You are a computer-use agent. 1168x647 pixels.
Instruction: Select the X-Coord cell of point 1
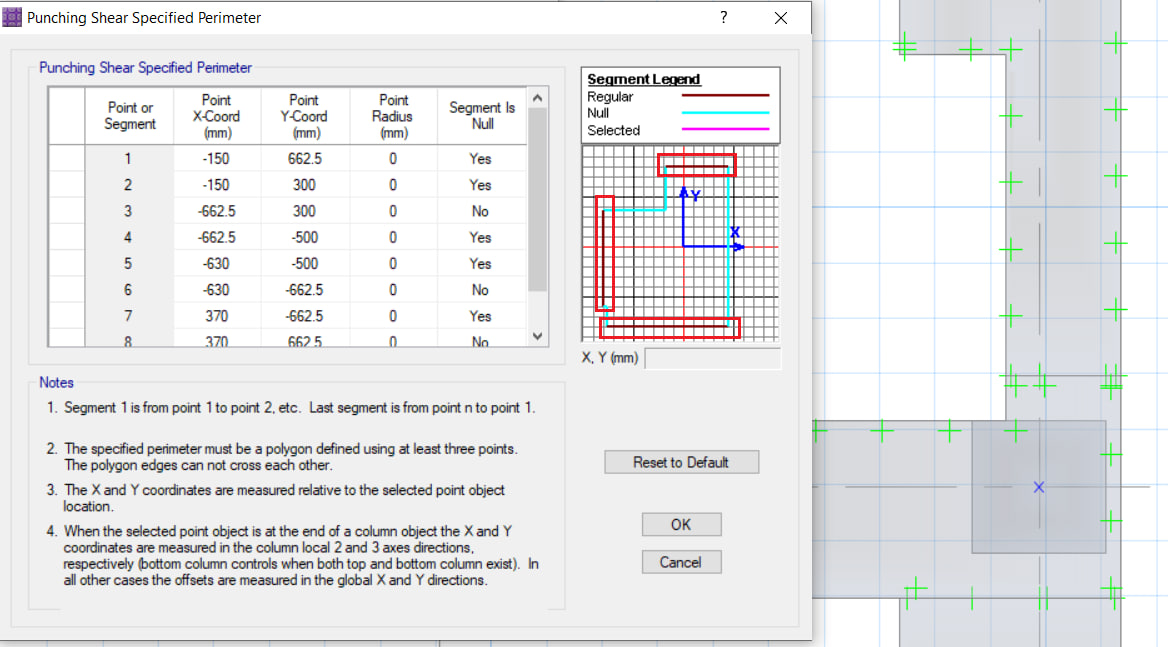217,159
